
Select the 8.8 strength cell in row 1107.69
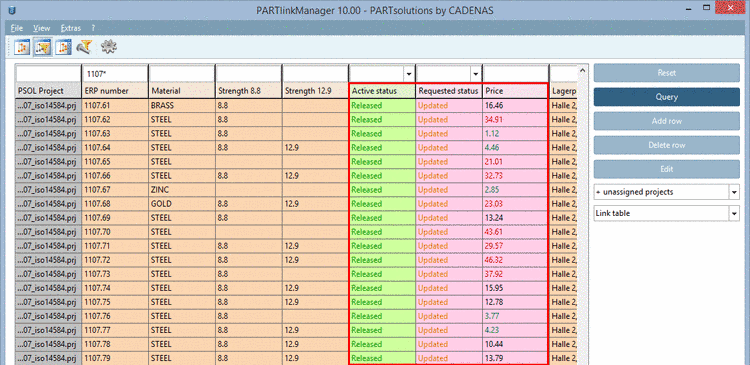pos(249,218)
